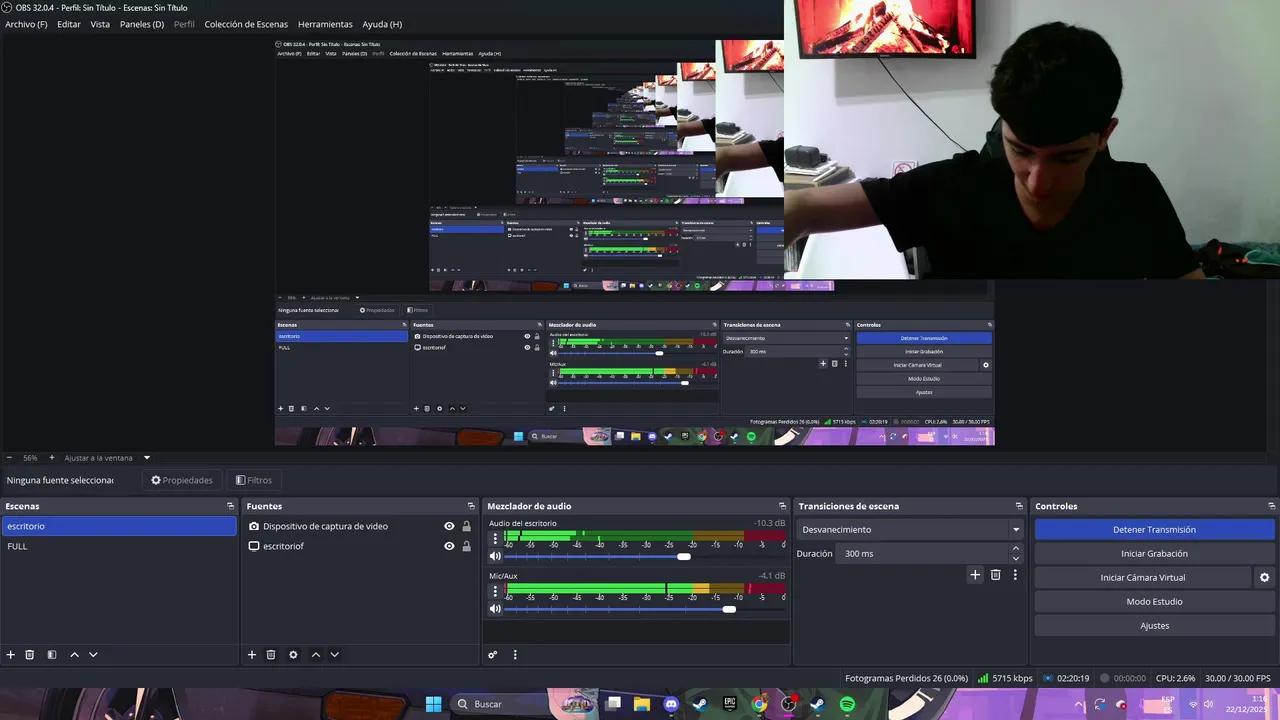This screenshot has height=720, width=1280.
Task: Decrease transition duration down arrow
Action: [1016, 558]
